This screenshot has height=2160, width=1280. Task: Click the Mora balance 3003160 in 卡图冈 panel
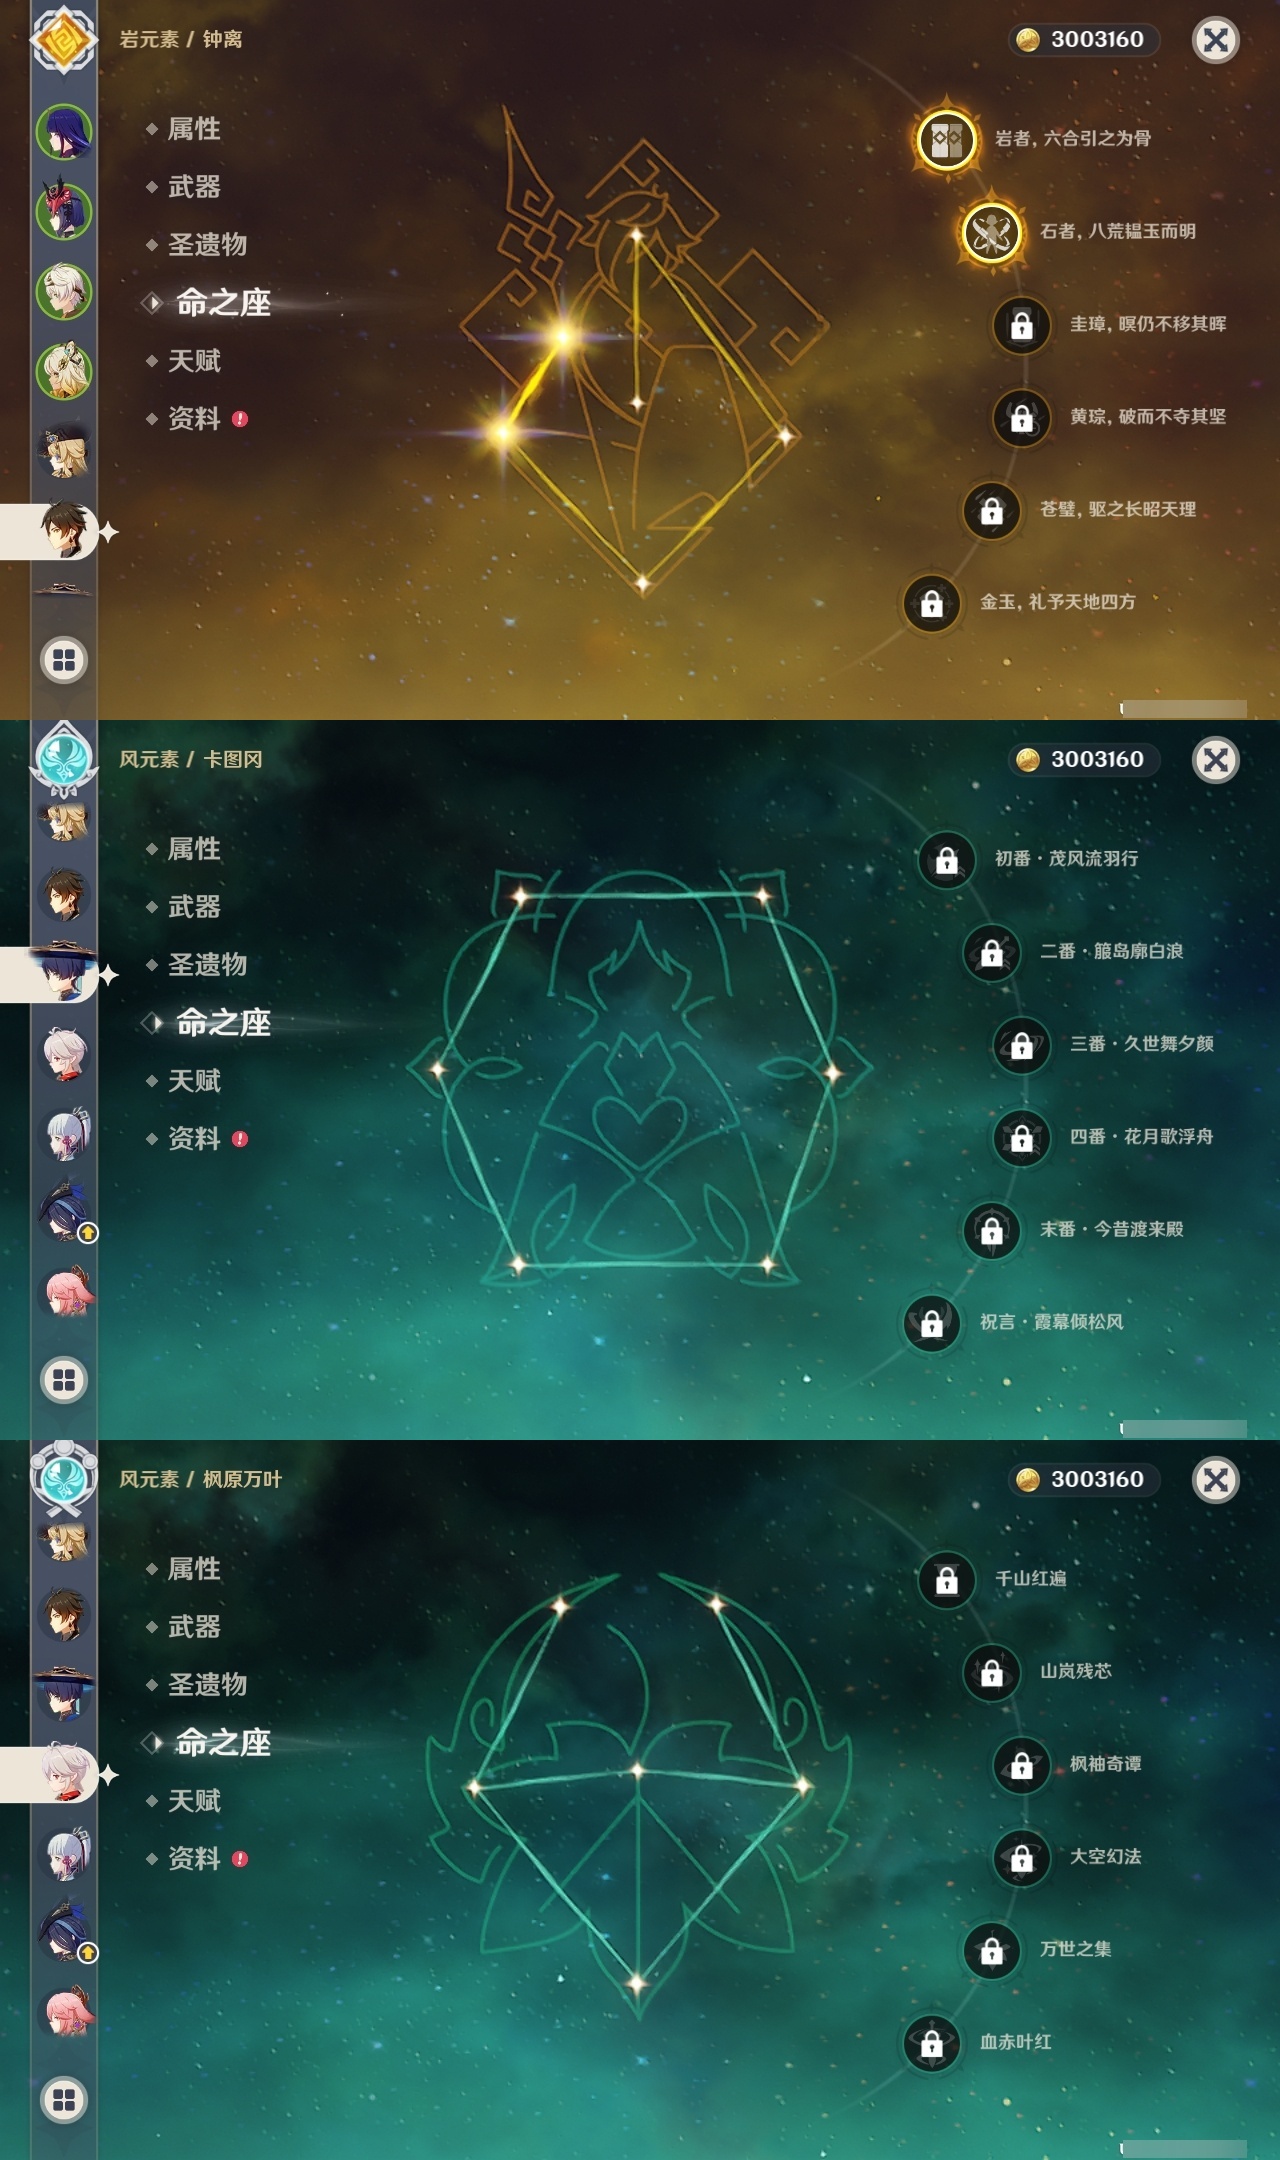tap(1084, 760)
